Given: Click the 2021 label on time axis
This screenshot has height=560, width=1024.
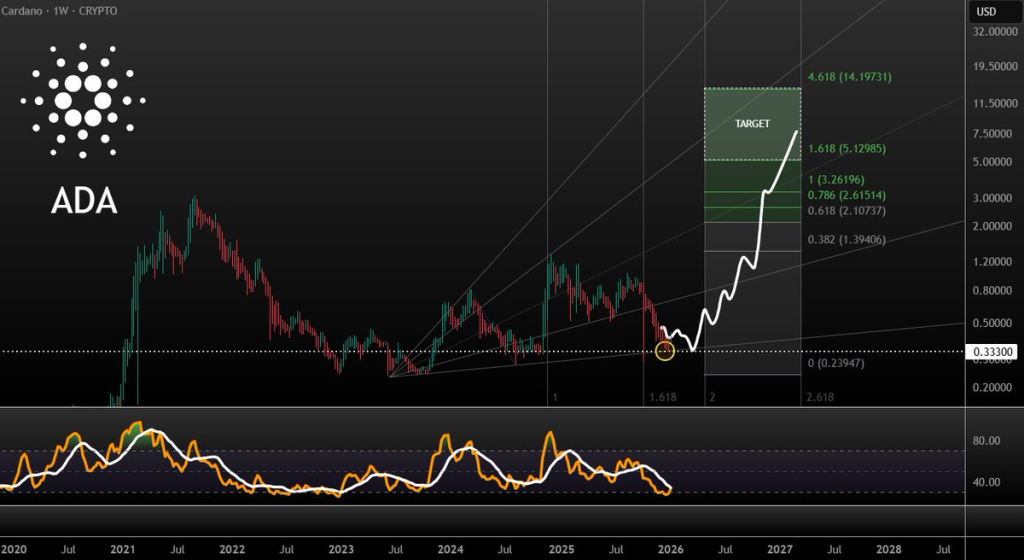Looking at the screenshot, I should 122,550.
